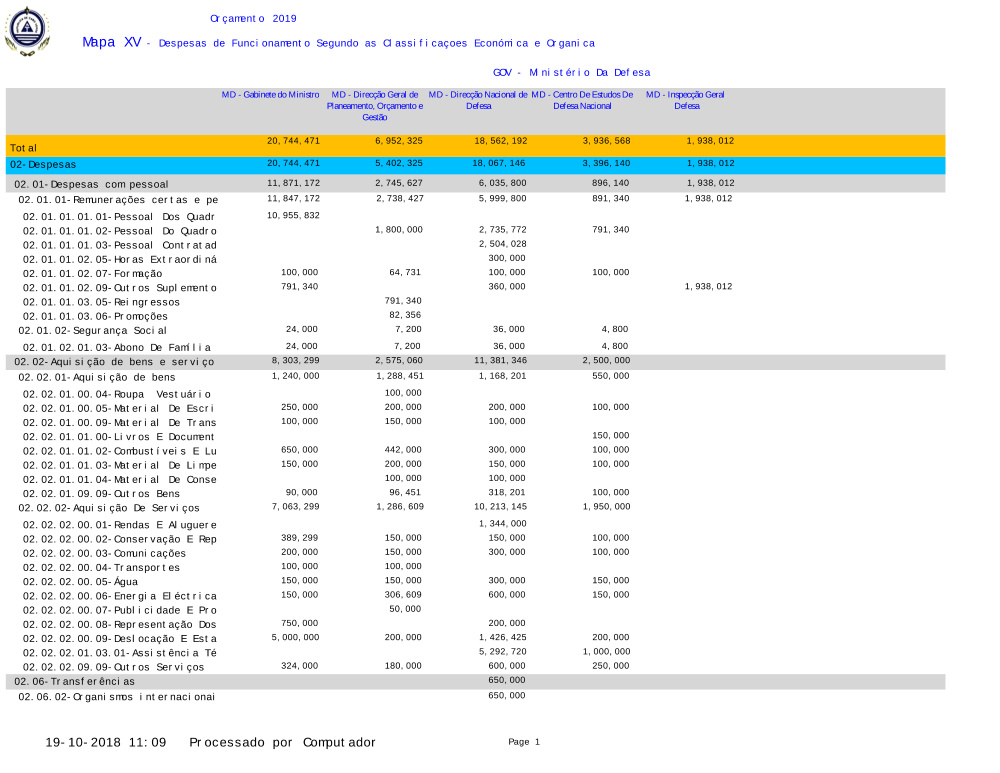Select the 02.01.02-Segurança Social row label
This screenshot has width=1000, height=773.
pyautogui.click(x=93, y=330)
